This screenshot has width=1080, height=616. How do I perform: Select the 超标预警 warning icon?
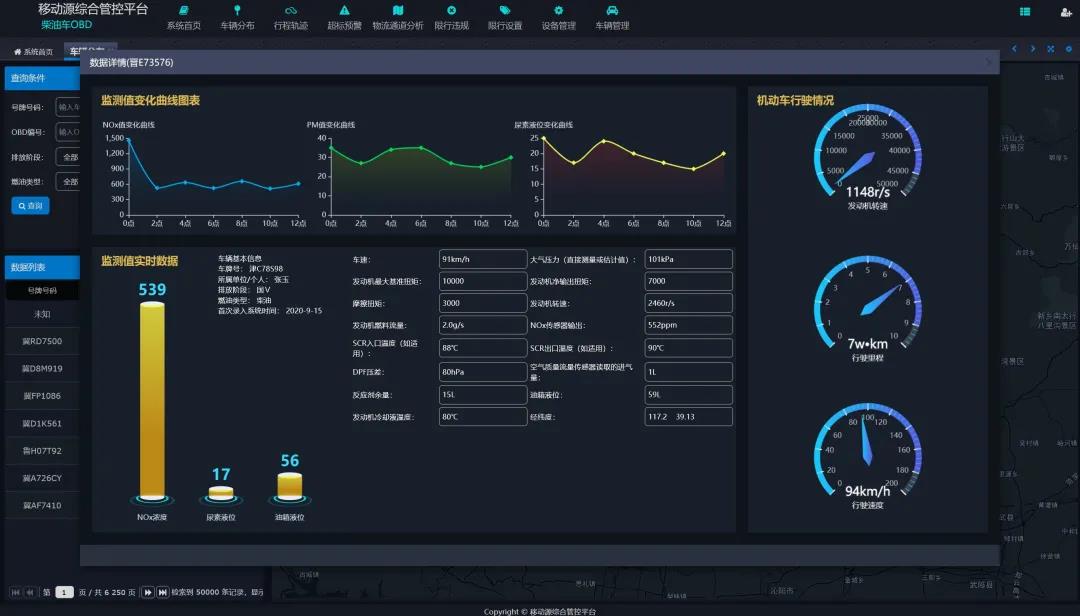tap(344, 11)
